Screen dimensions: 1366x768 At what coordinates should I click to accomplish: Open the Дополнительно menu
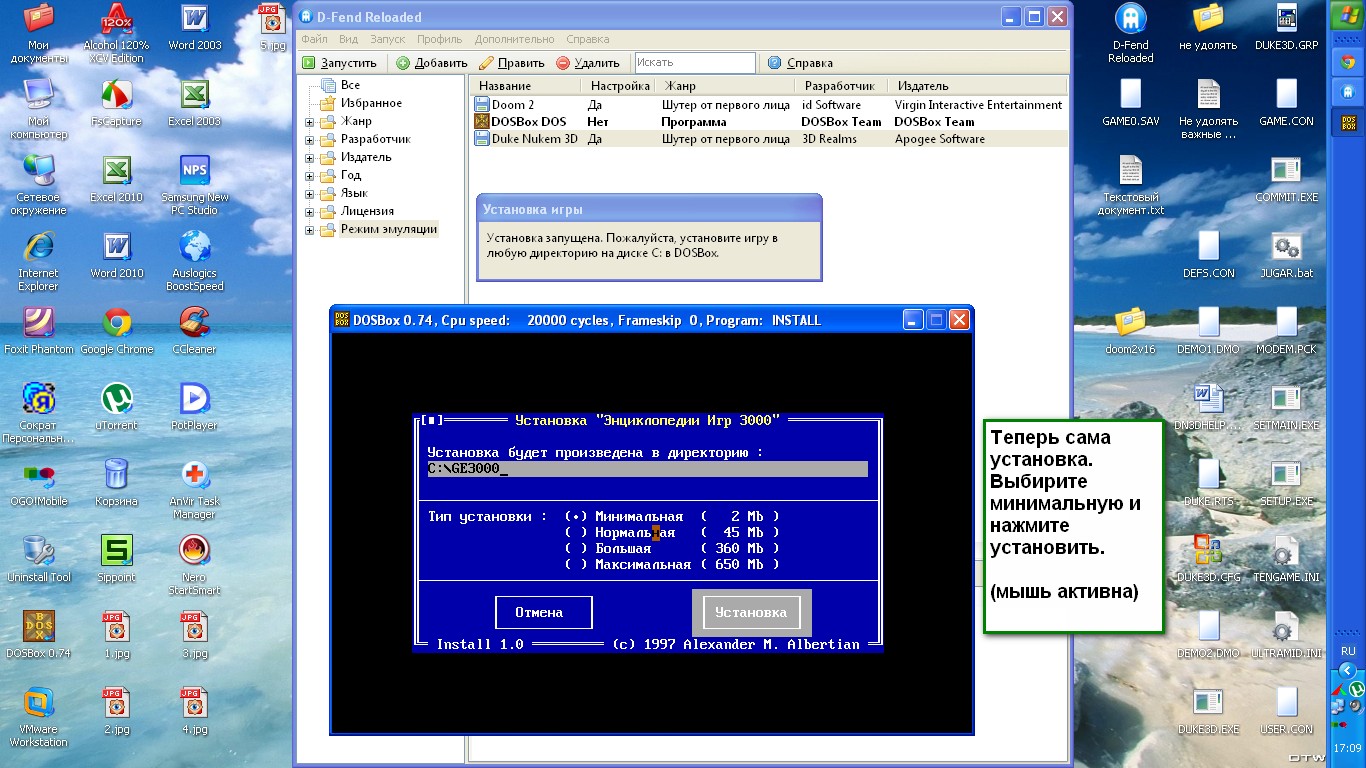(514, 39)
